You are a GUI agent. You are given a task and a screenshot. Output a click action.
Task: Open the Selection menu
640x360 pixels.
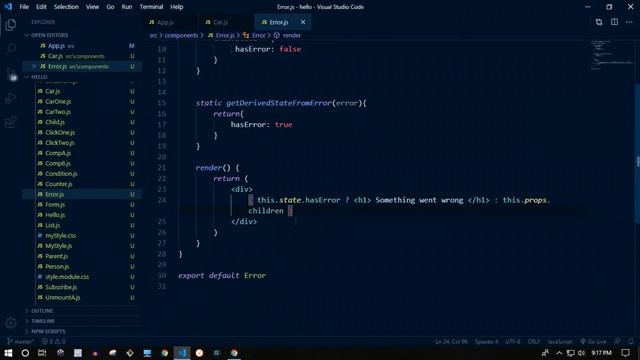click(x=66, y=7)
